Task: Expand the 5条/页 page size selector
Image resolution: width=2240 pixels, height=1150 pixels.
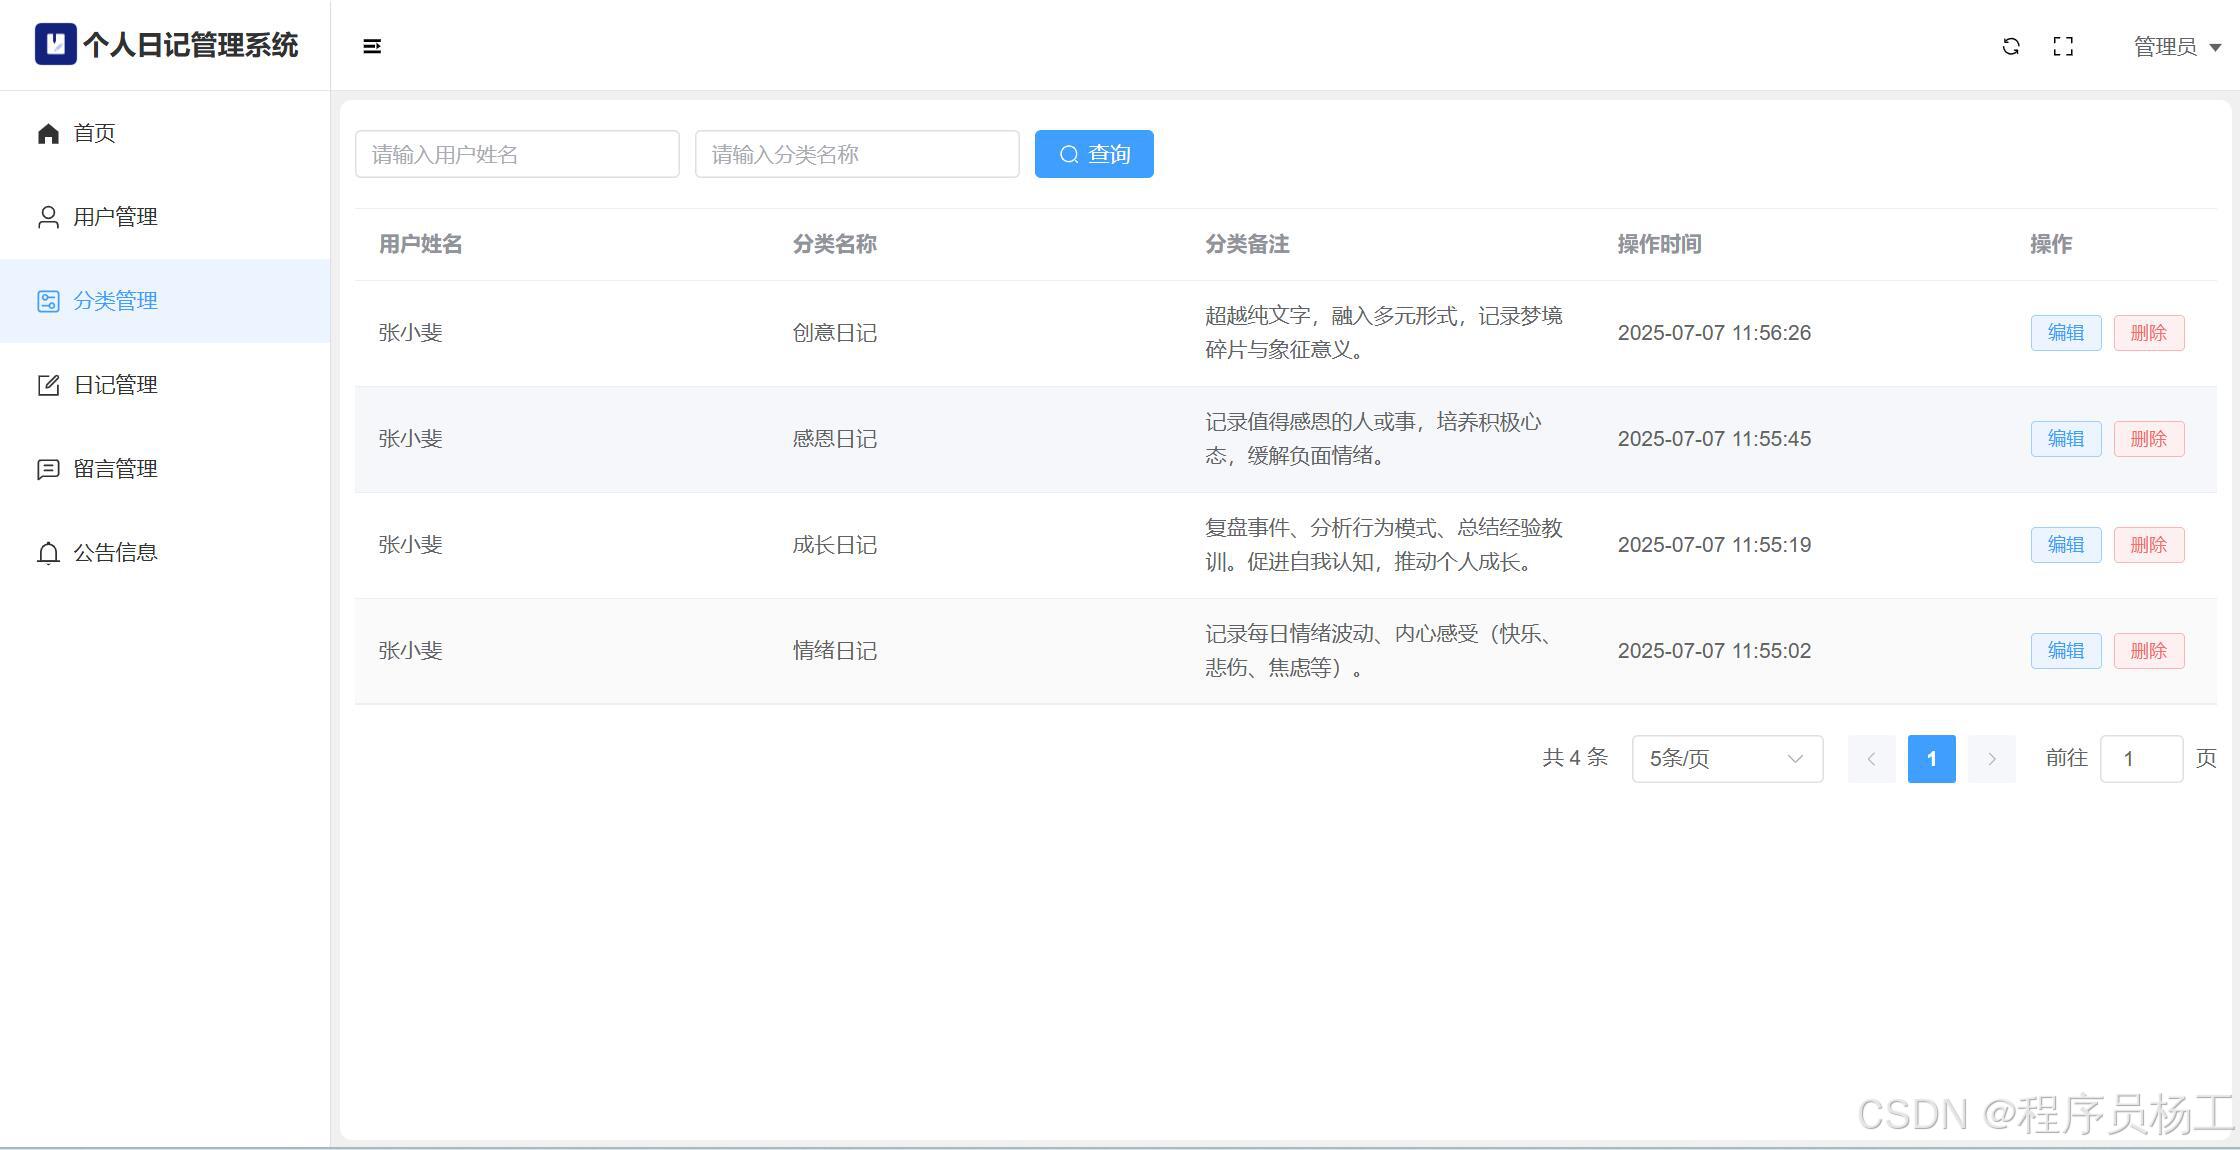Action: [1727, 759]
